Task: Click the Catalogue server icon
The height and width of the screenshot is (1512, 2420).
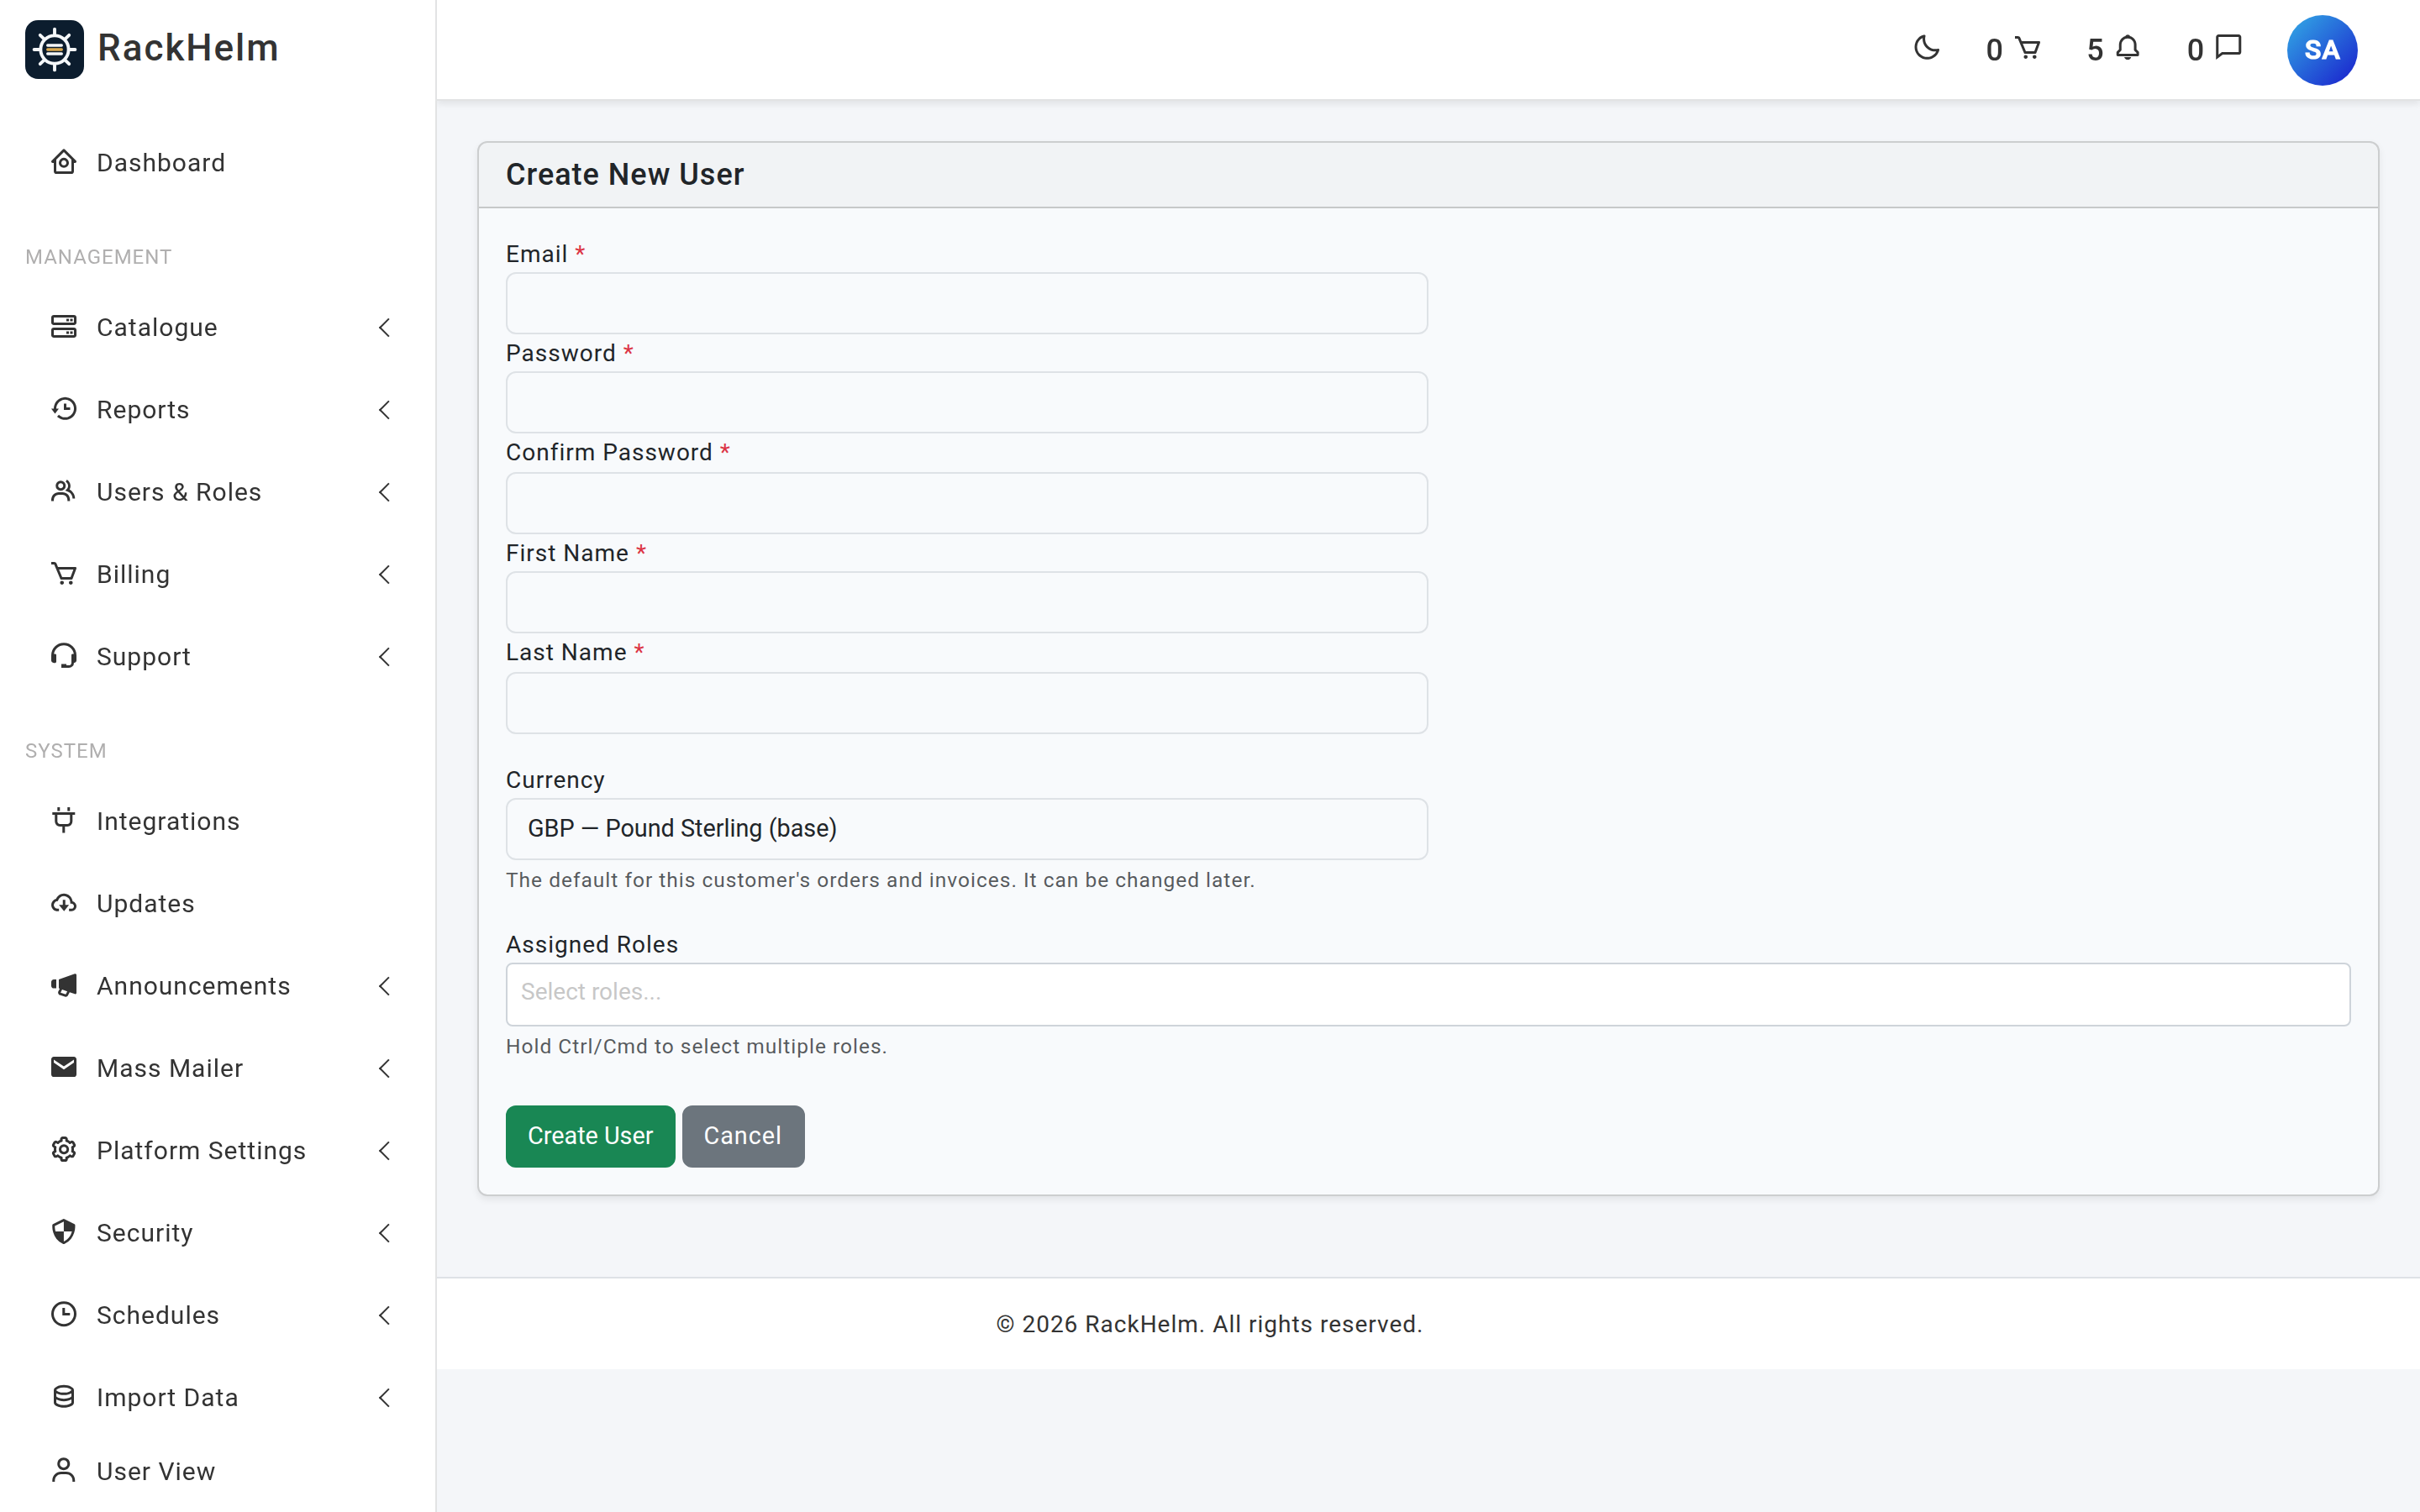Action: pyautogui.click(x=64, y=327)
